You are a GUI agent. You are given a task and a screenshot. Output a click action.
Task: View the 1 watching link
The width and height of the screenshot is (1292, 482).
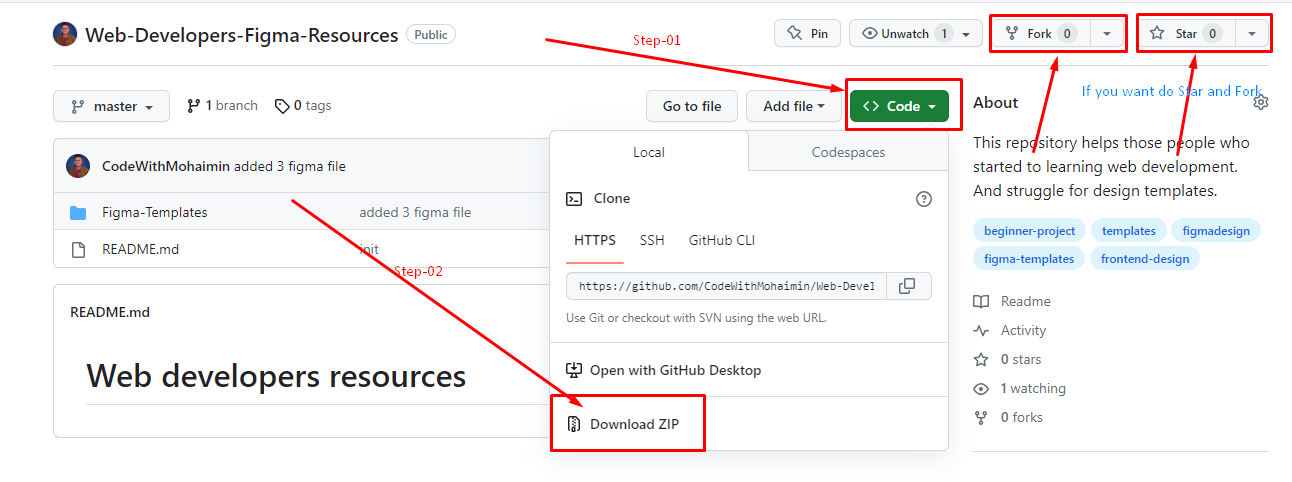[x=1020, y=388]
